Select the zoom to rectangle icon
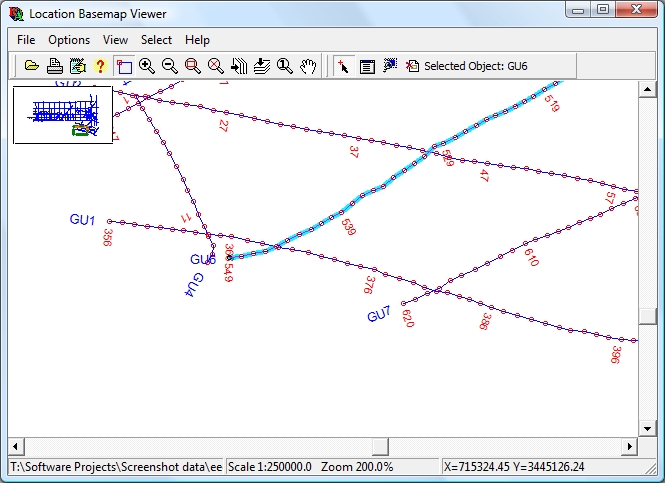Screen dimensions: 665x483 (x=193, y=66)
